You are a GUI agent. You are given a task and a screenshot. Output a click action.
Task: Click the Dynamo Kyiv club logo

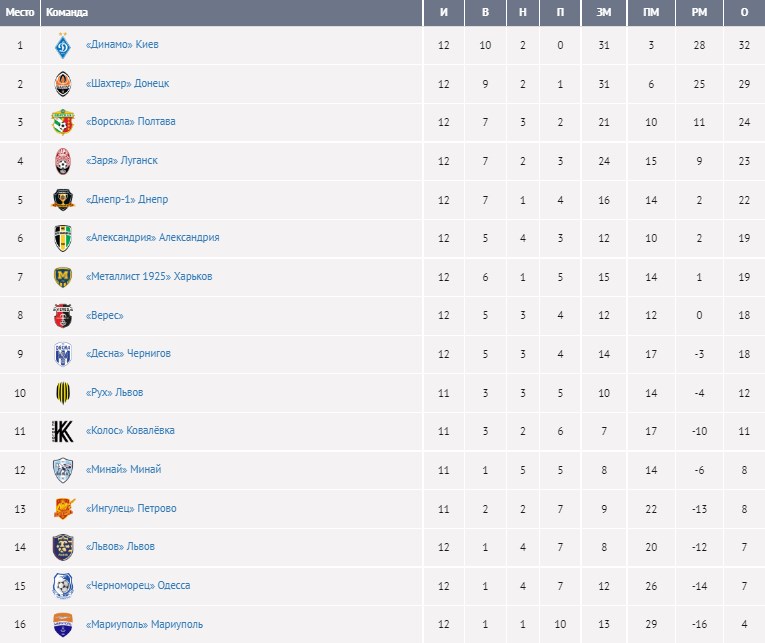coord(63,45)
